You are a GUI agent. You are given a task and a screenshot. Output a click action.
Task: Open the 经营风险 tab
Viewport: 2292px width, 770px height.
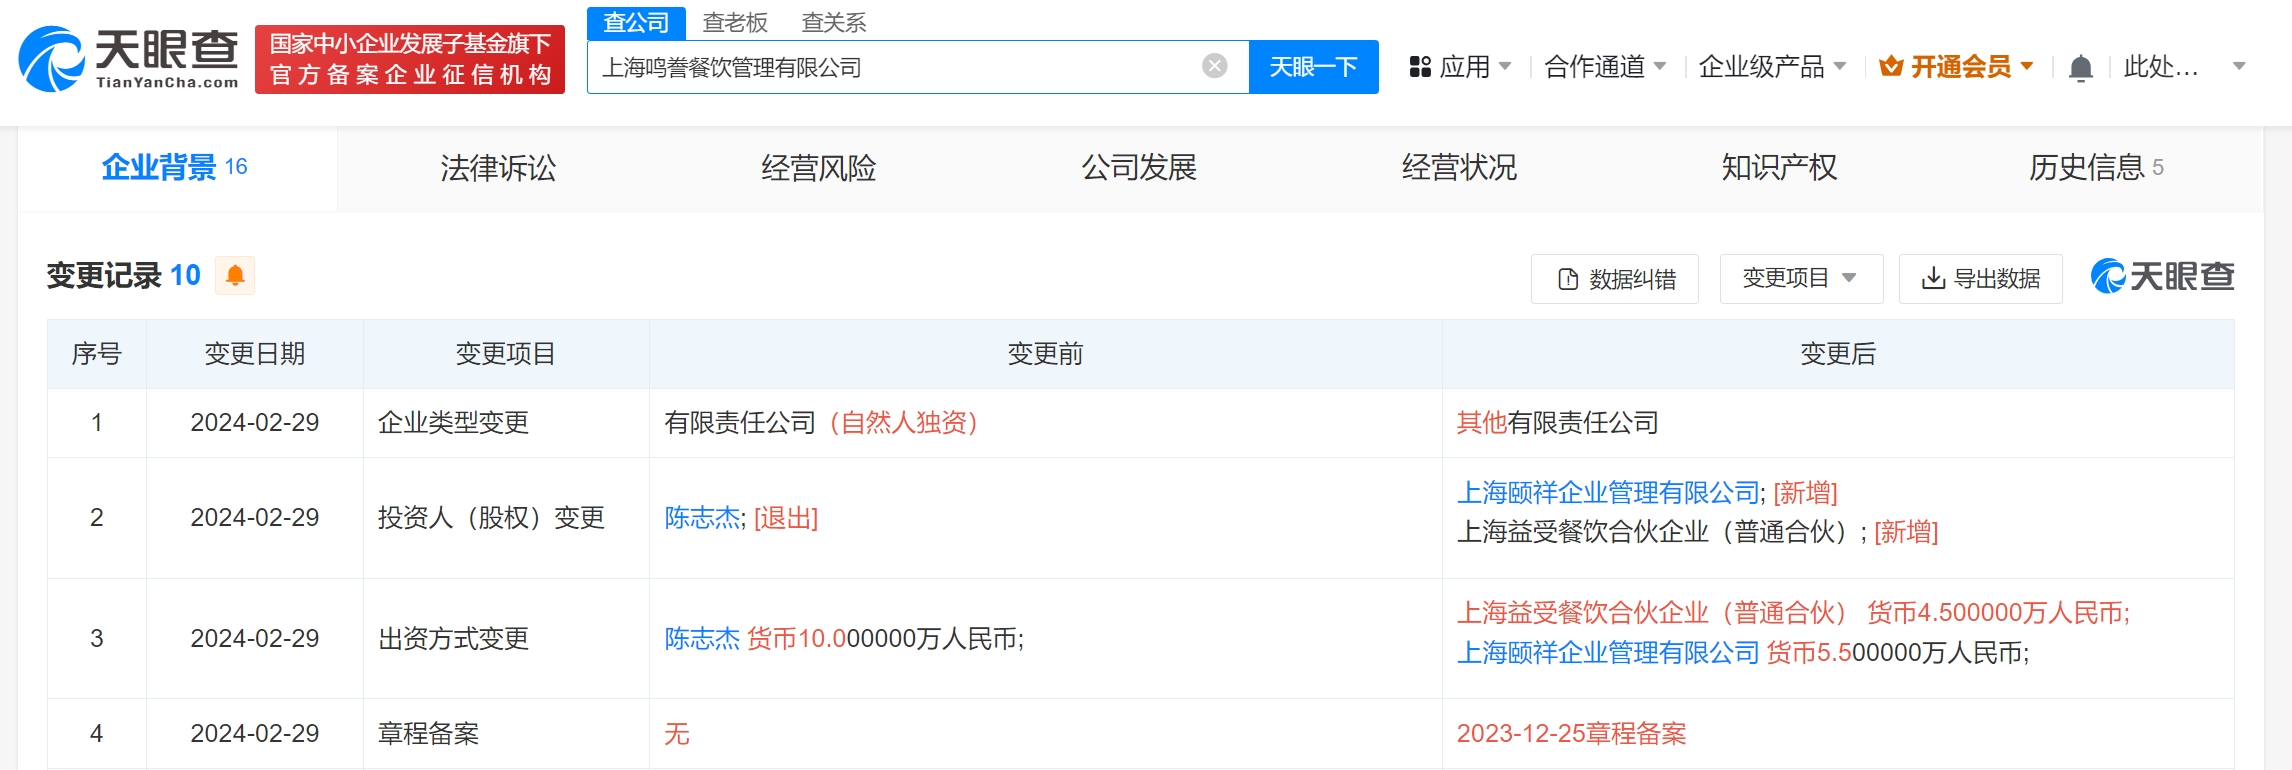(x=818, y=167)
